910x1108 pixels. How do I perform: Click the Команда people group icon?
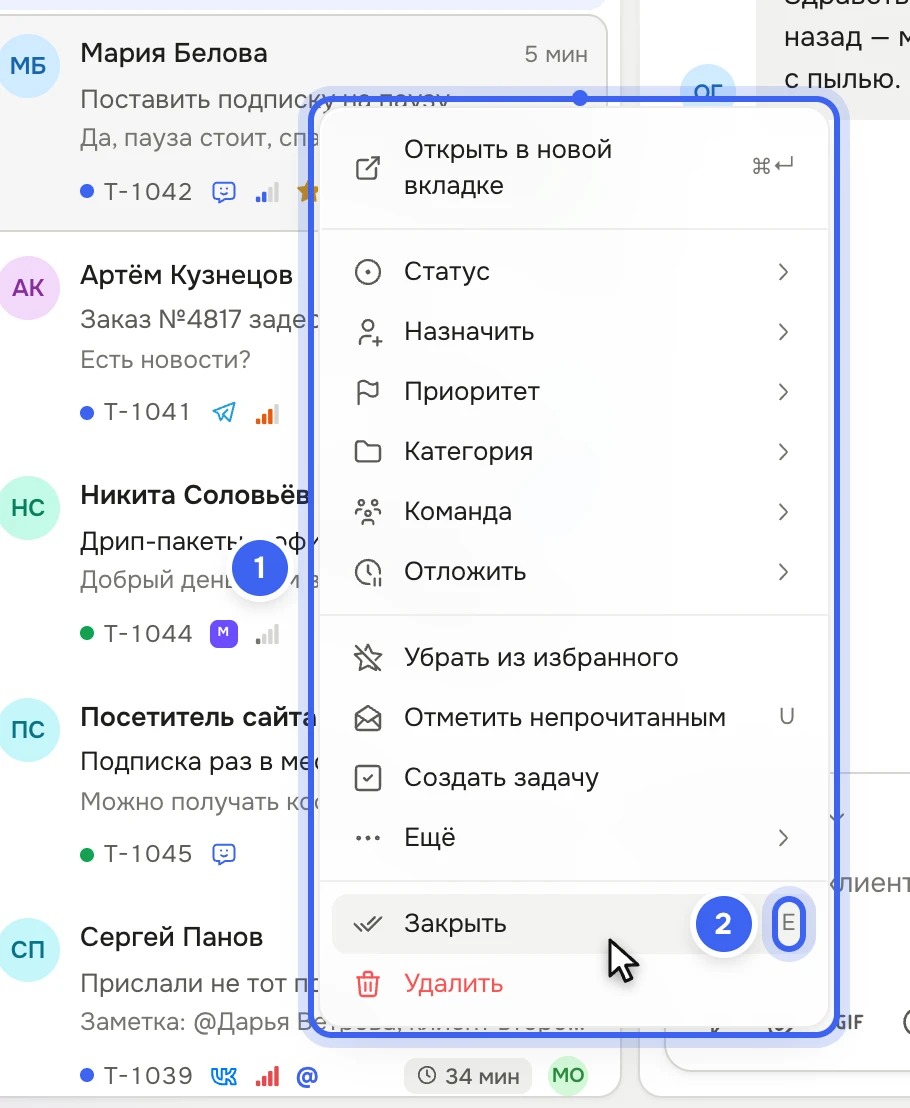click(x=367, y=512)
